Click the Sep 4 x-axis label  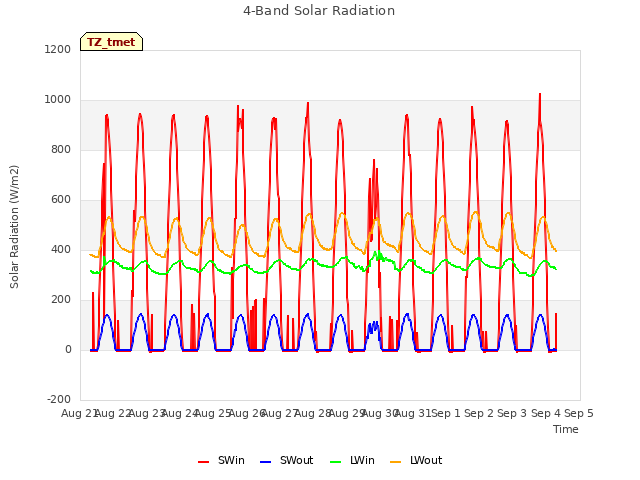pyautogui.click(x=546, y=413)
